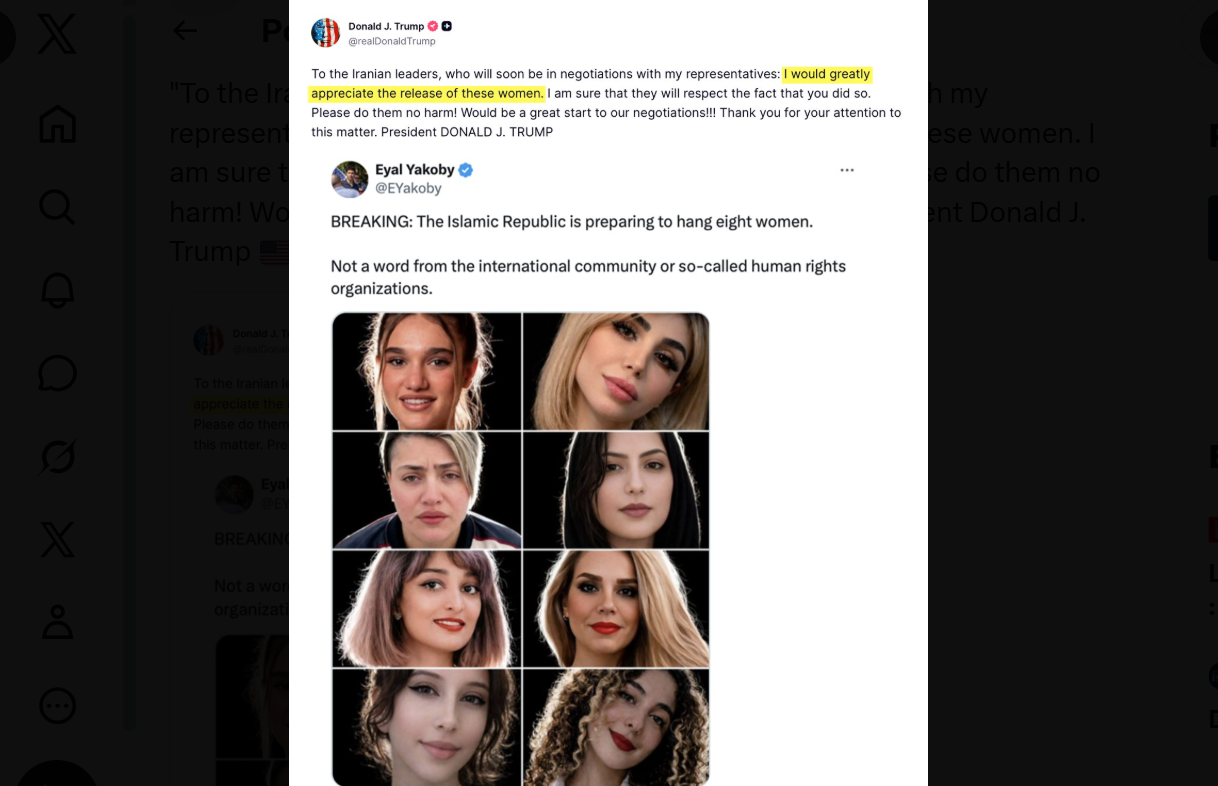Click the curly-haired woman photo bottom right

coord(616,727)
